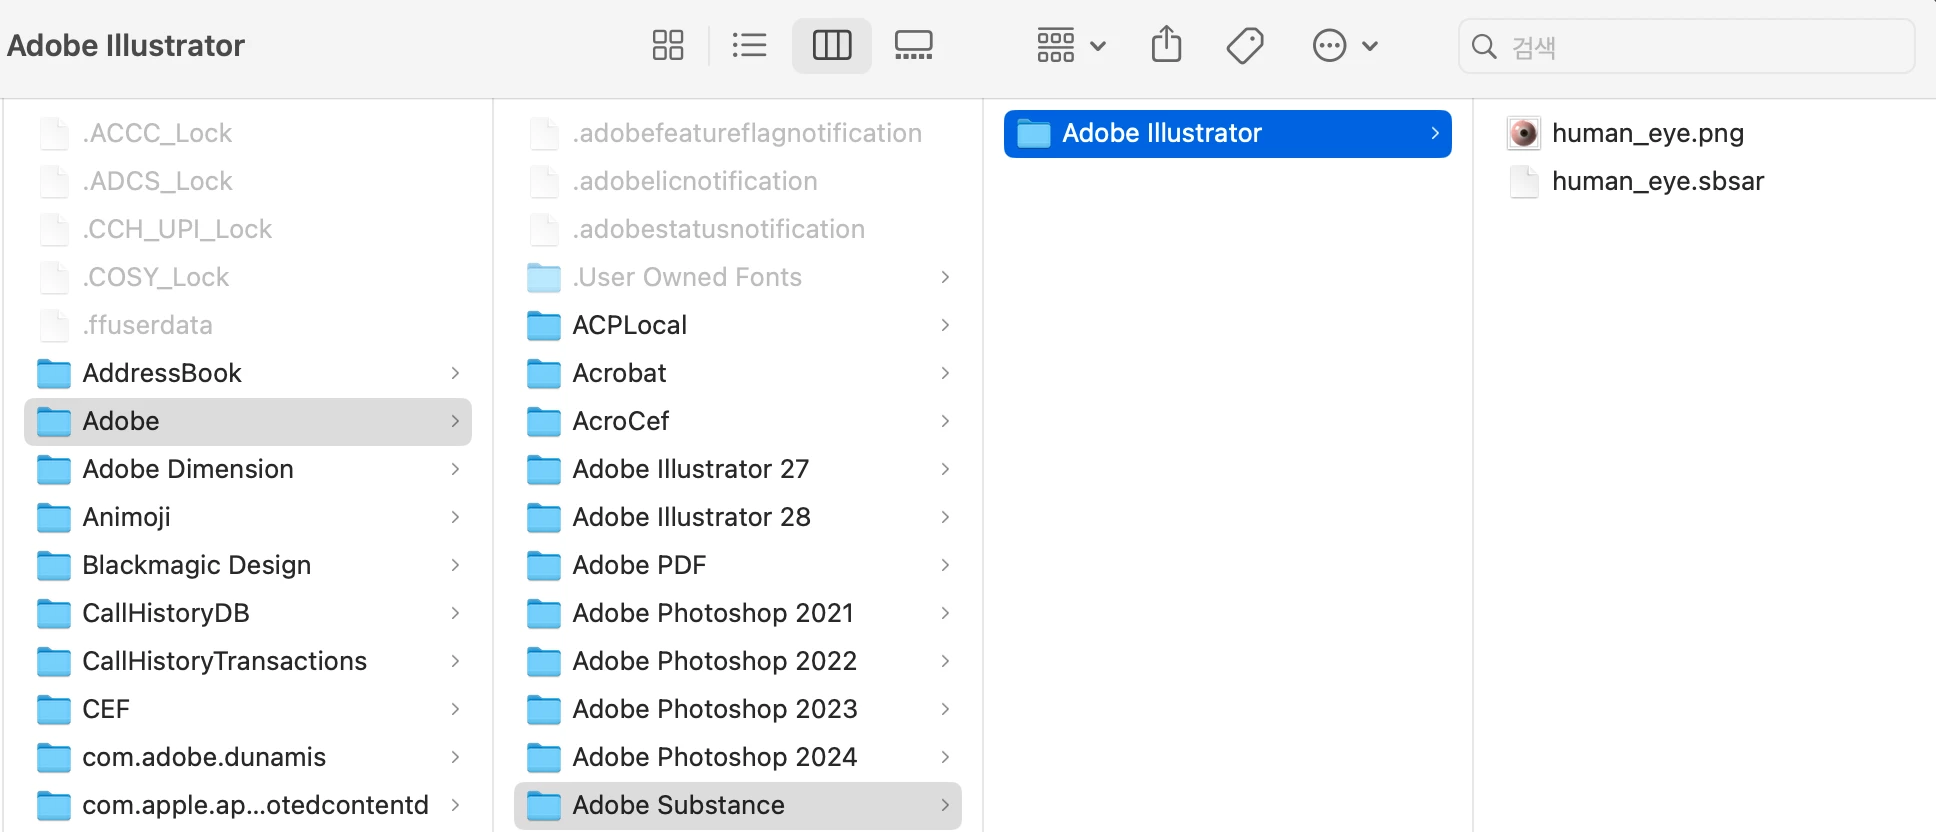The height and width of the screenshot is (832, 1936).
Task: Open the More actions menu
Action: coord(1345,45)
